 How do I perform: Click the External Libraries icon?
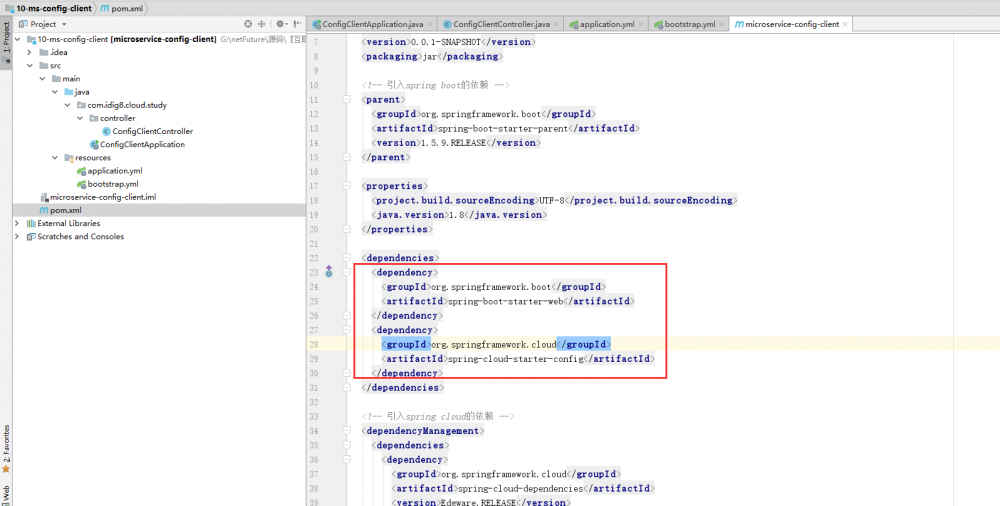(29, 223)
